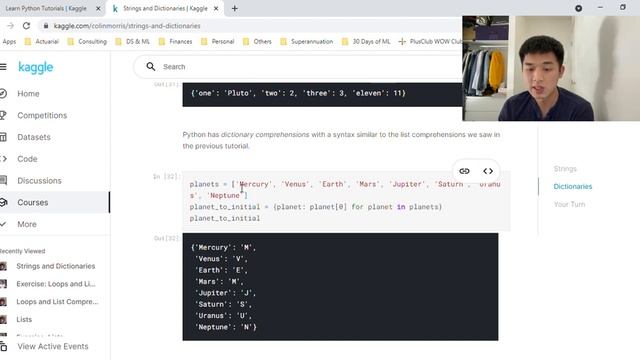This screenshot has height=360, width=640.
Task: Open recently viewed Strings and Dictionaries
Action: [x=56, y=266]
